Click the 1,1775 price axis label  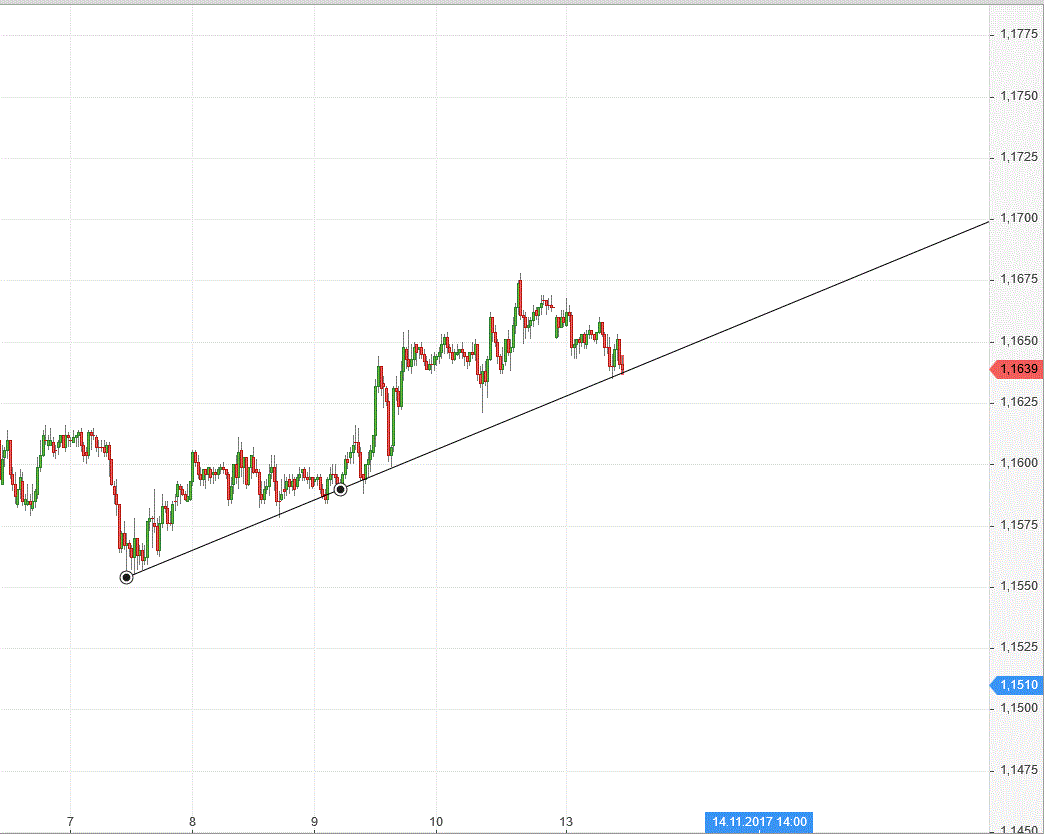pos(1018,34)
